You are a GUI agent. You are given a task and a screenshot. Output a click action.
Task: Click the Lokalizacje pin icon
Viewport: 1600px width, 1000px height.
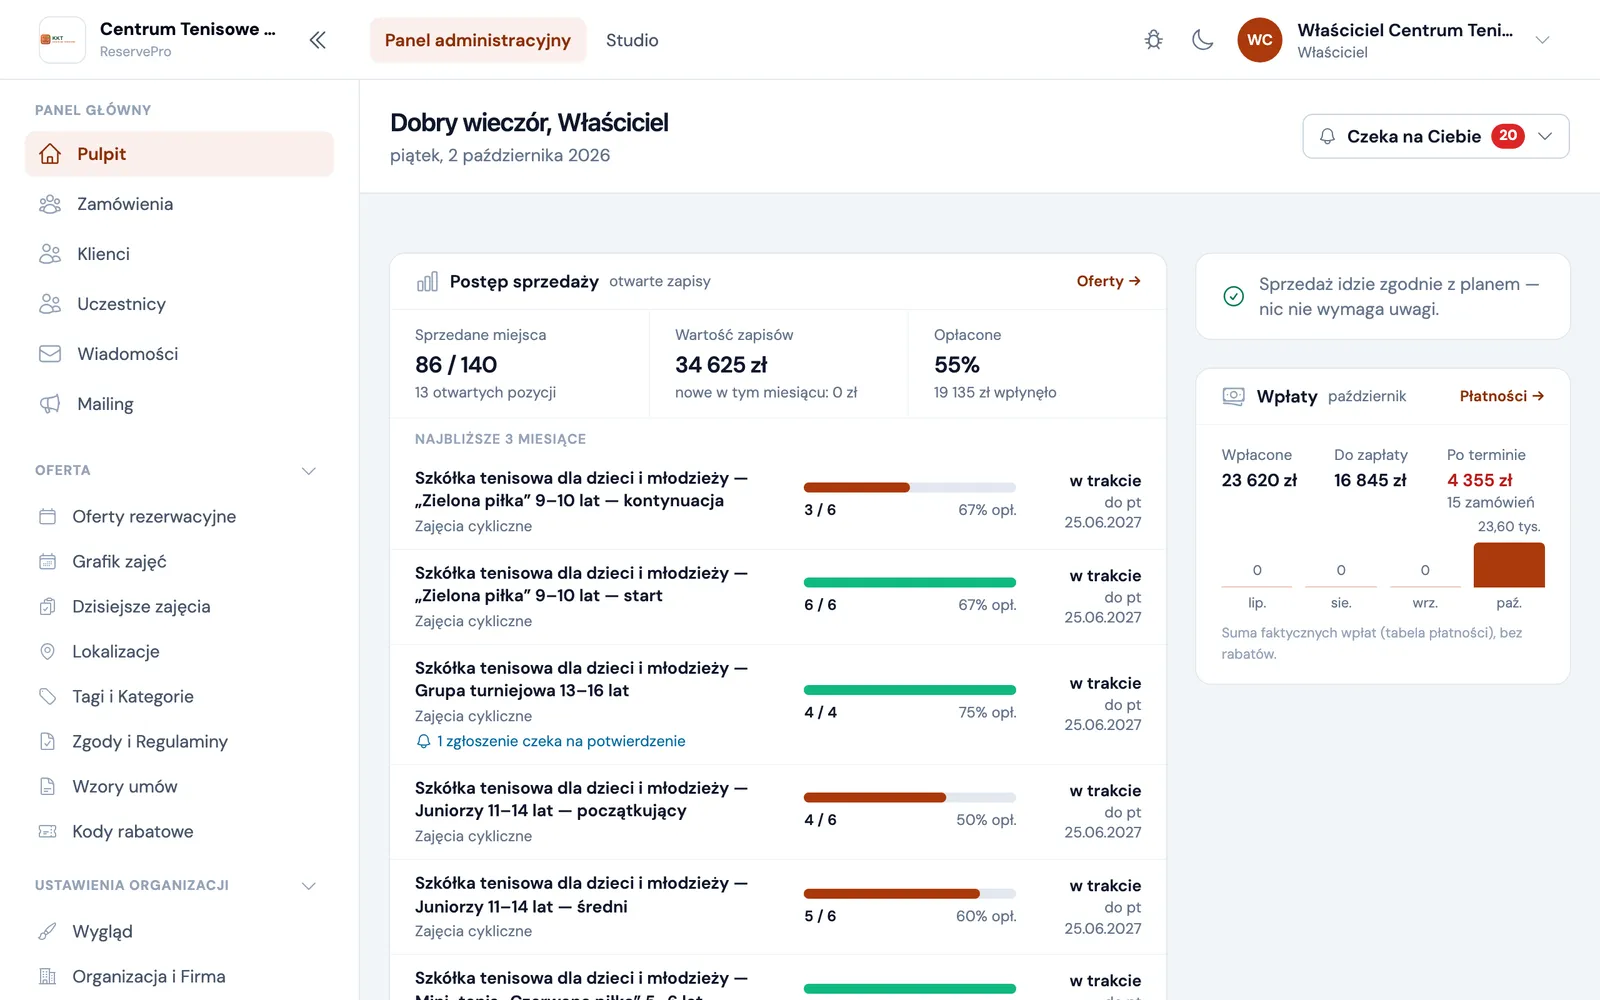(47, 652)
